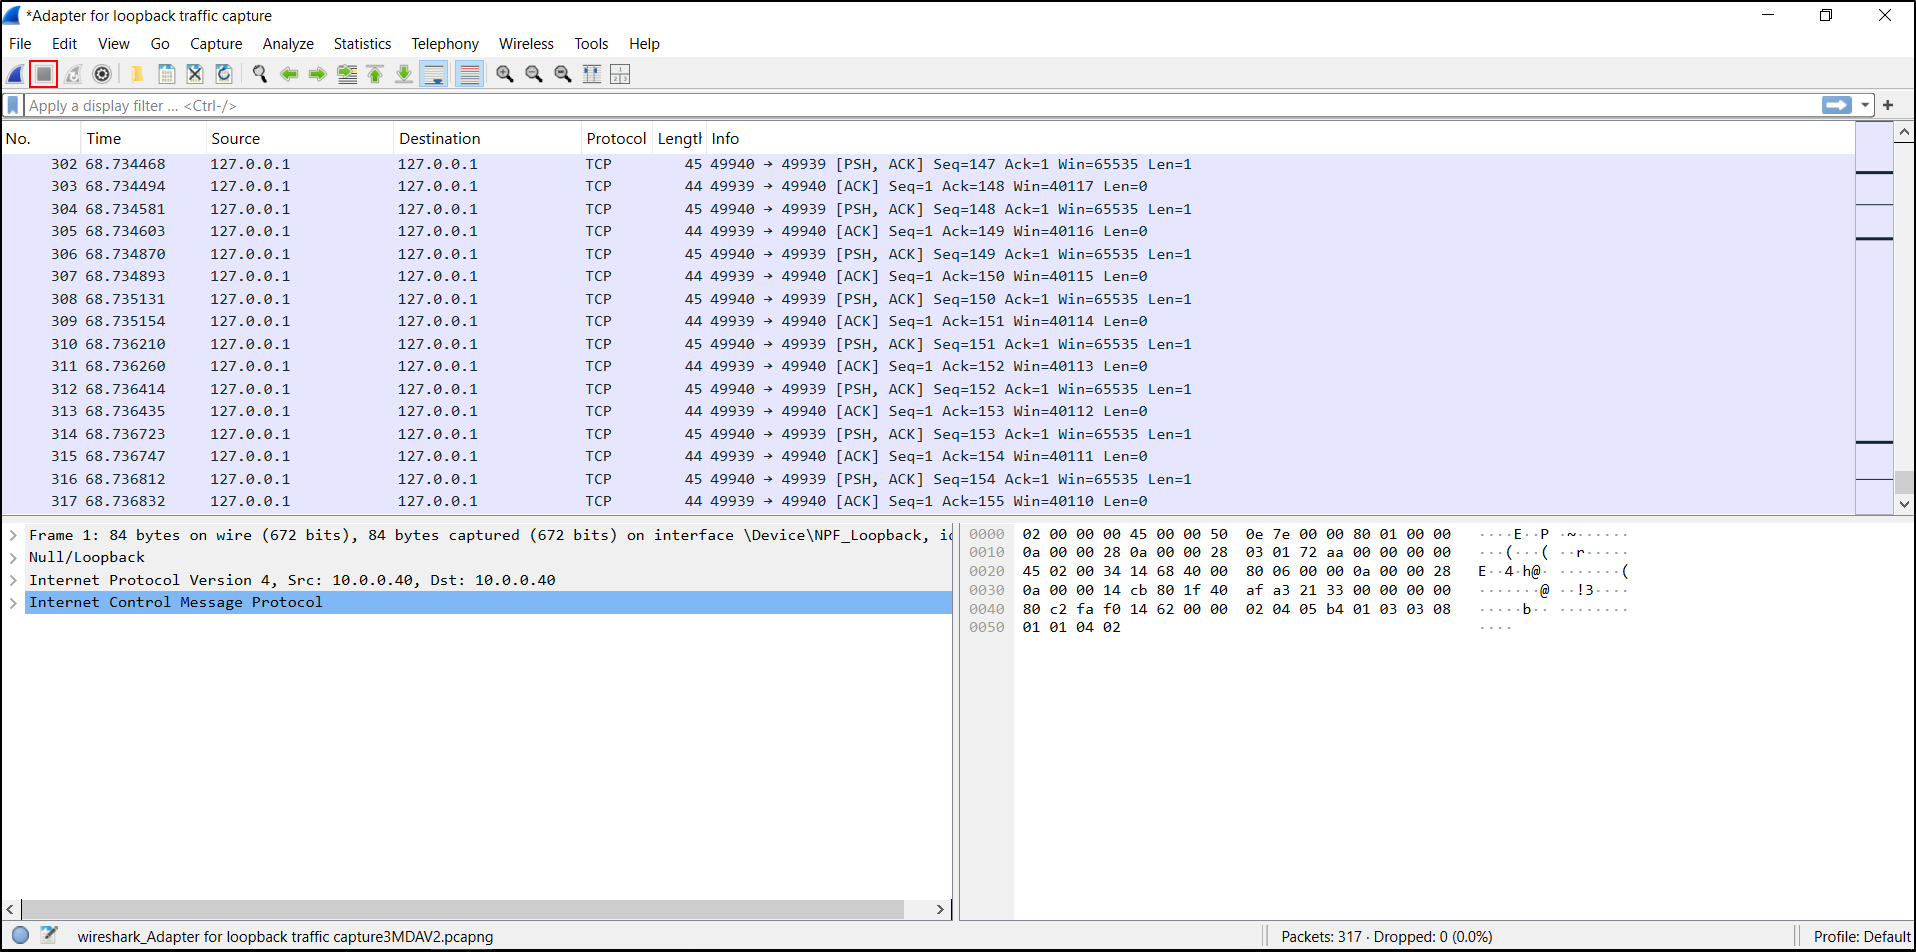This screenshot has width=1916, height=952.
Task: Restart the current capture
Action: tap(73, 74)
